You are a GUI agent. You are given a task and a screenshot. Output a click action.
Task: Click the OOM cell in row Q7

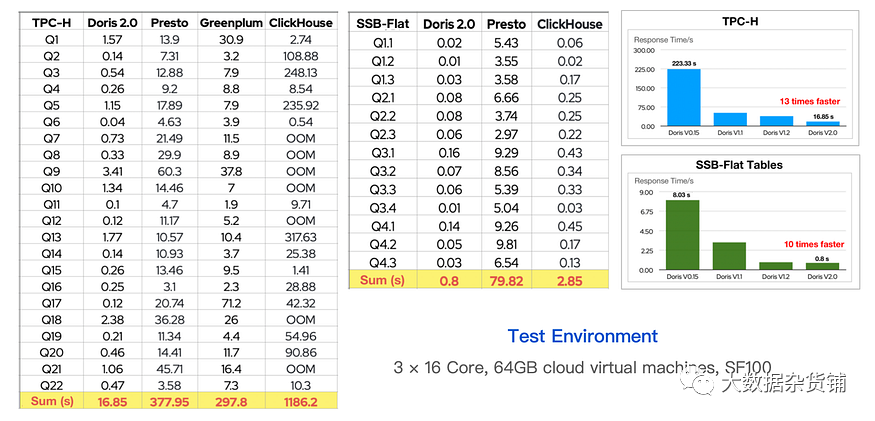301,138
